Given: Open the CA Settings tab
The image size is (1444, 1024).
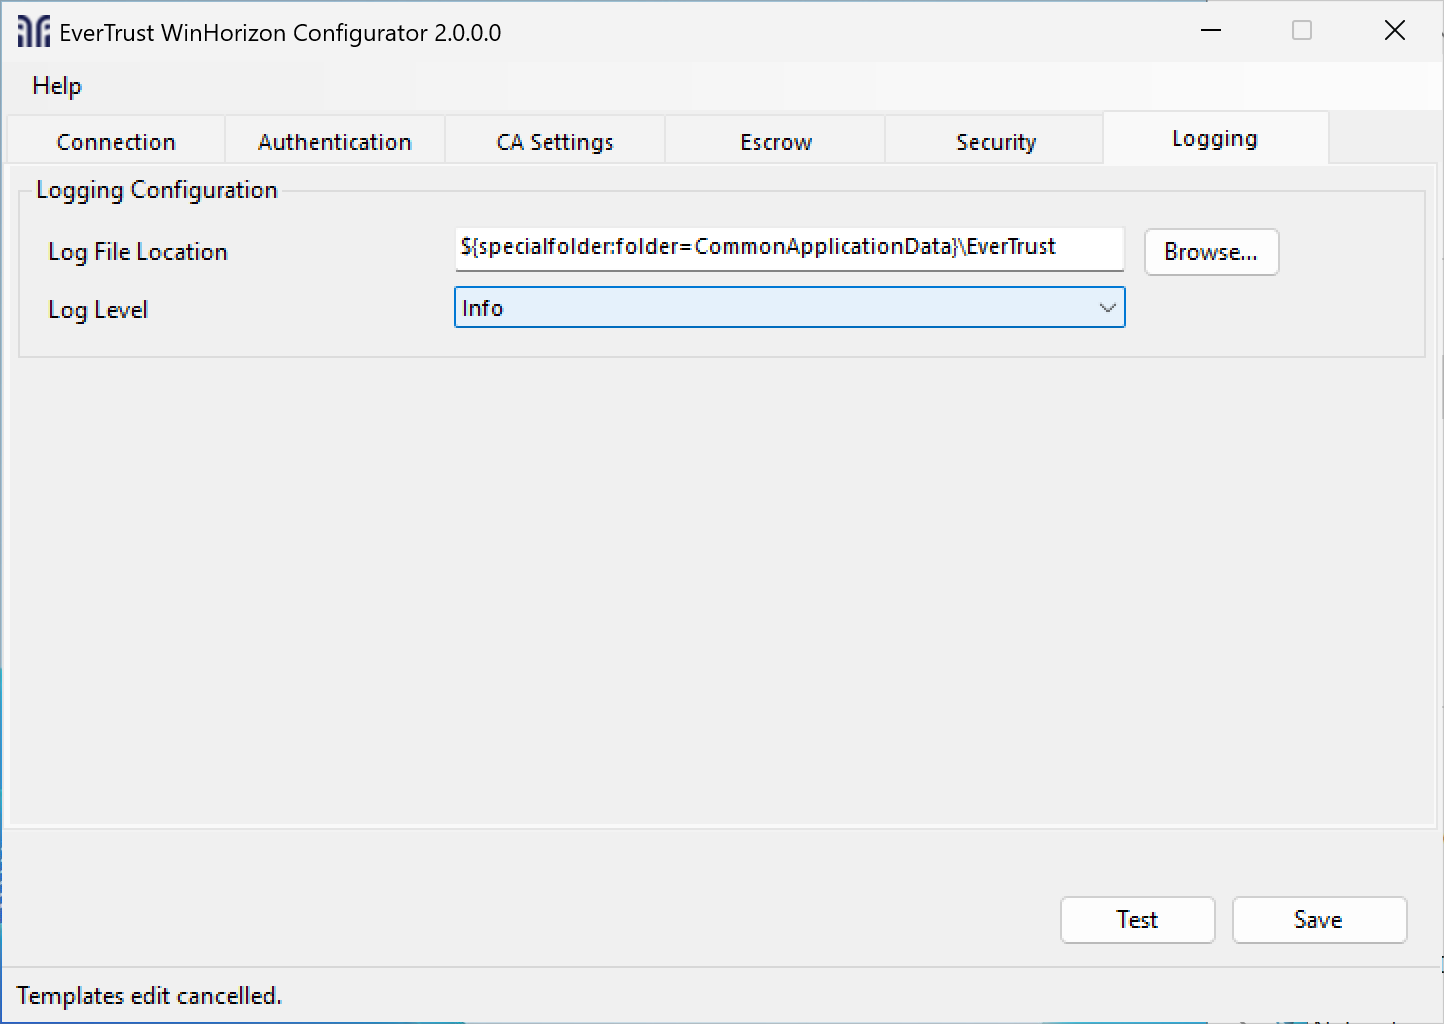Looking at the screenshot, I should point(554,141).
